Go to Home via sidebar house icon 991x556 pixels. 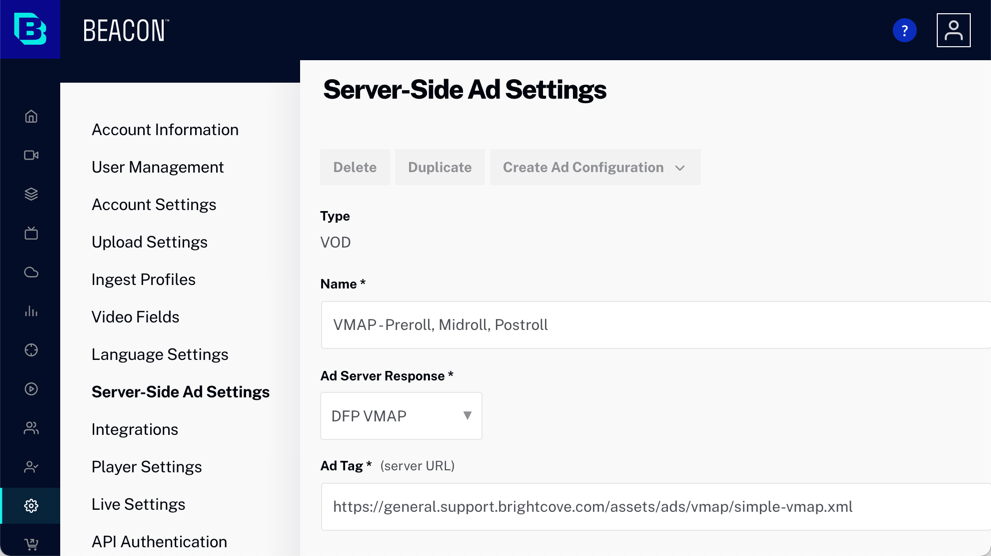(31, 116)
